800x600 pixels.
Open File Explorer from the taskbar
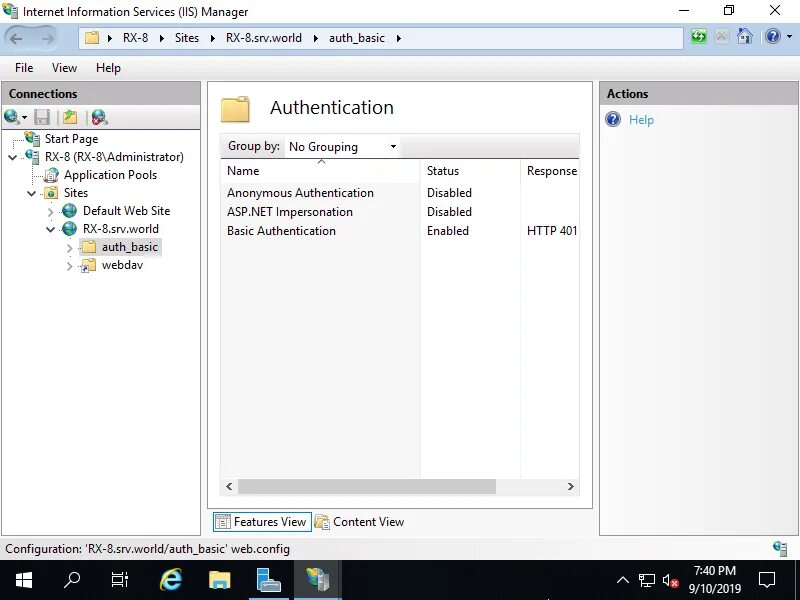[x=219, y=580]
